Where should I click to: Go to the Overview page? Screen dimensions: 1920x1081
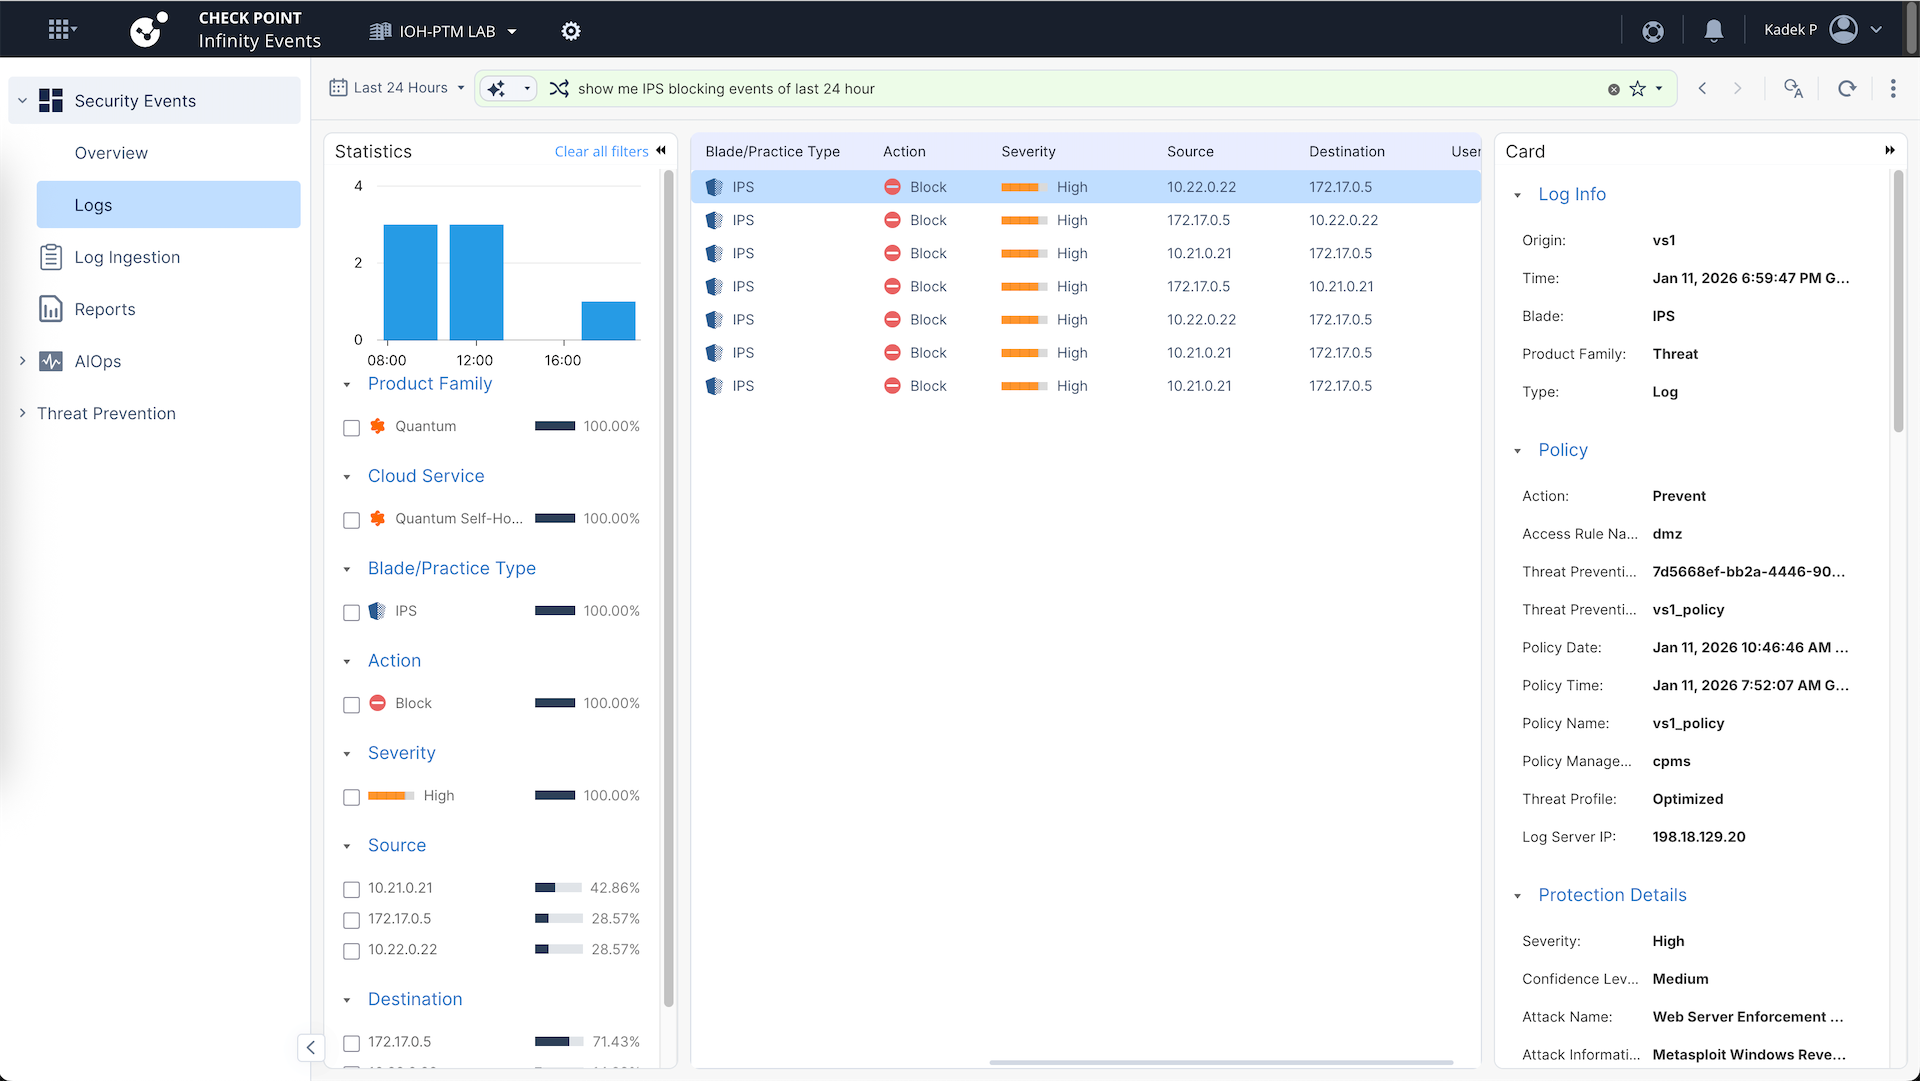(111, 153)
